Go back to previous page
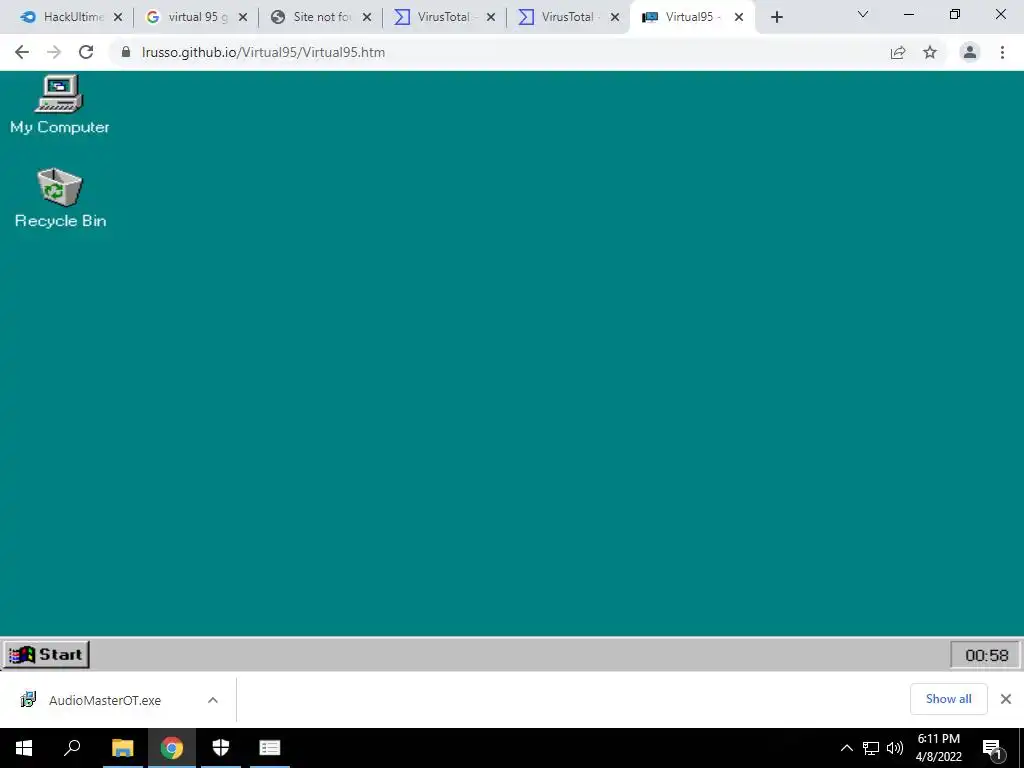1024x768 pixels. point(22,52)
